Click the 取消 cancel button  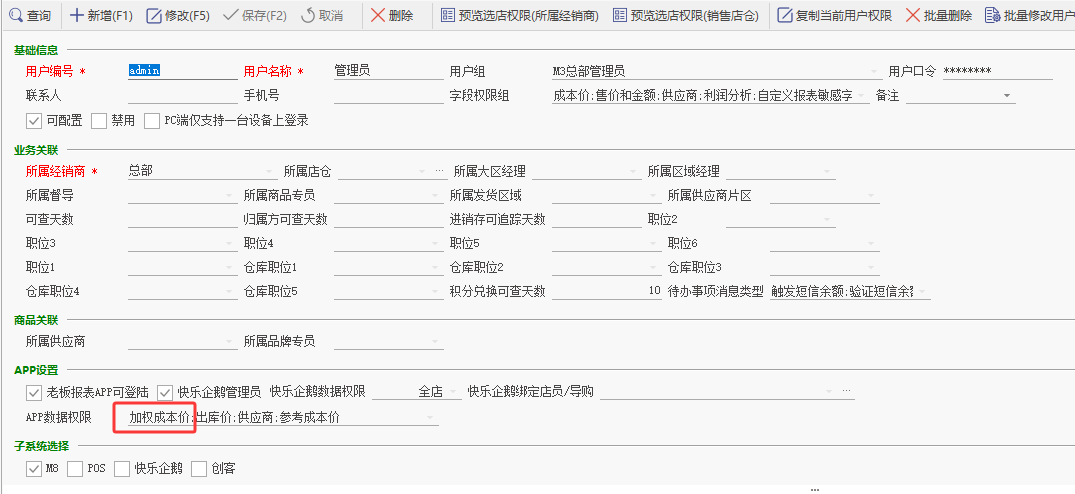[321, 16]
